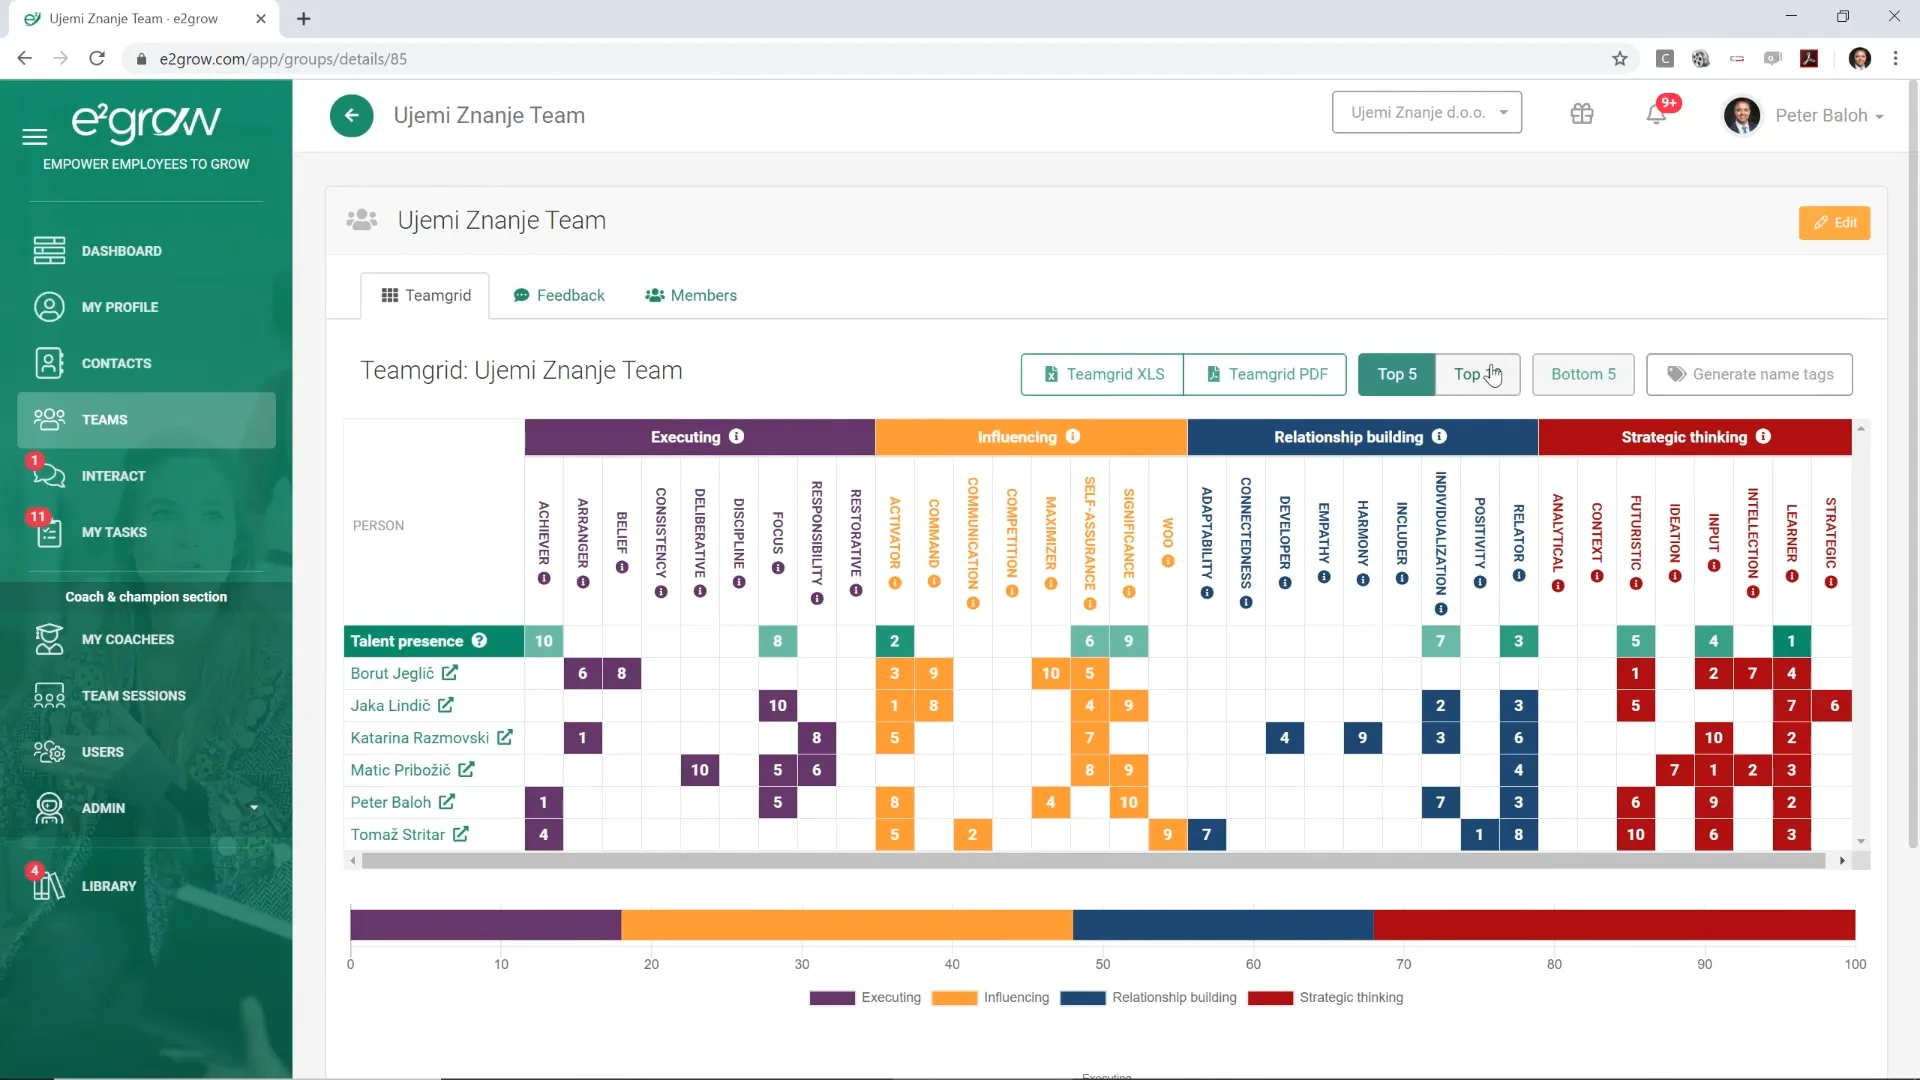1920x1080 pixels.
Task: Click Executing info icon in the grid header
Action: pos(737,437)
